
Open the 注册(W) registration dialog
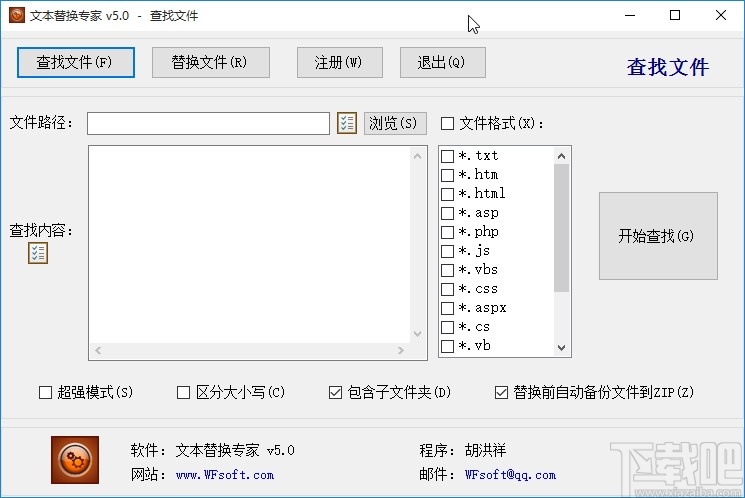[x=340, y=62]
